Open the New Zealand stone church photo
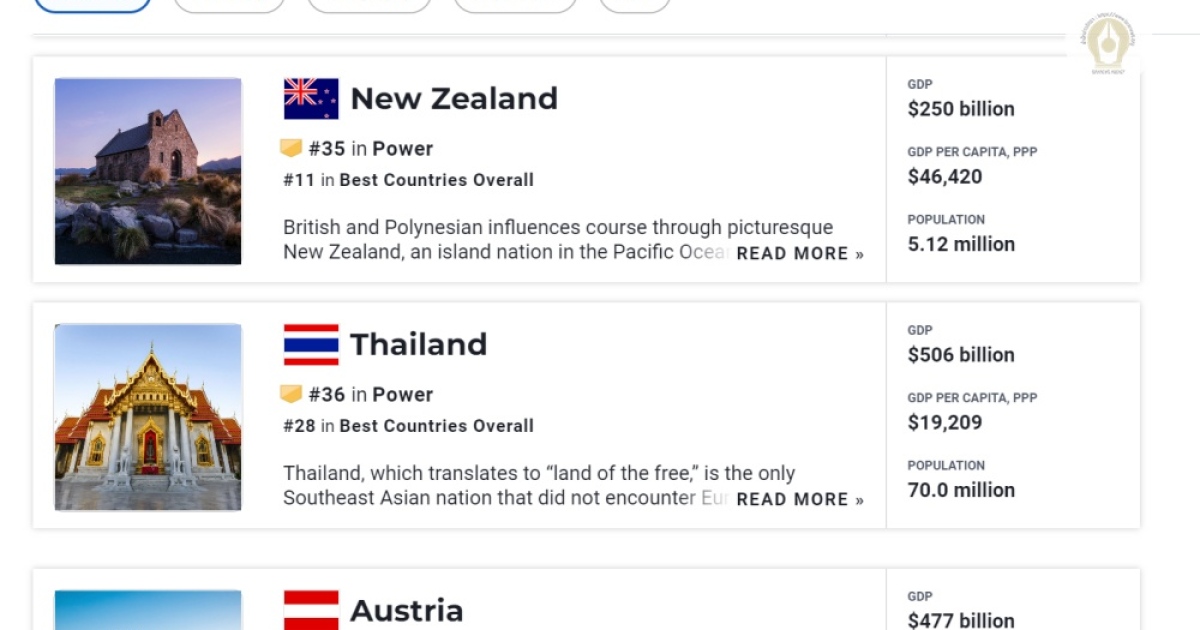 [x=148, y=171]
